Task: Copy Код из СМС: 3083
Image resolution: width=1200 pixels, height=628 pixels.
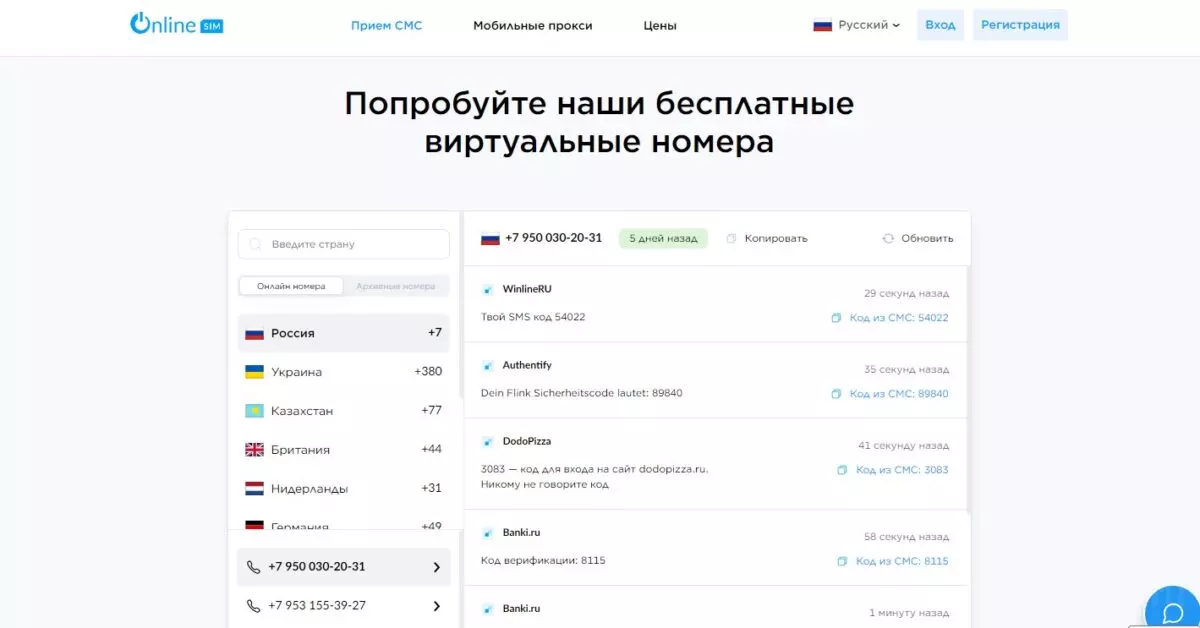Action: click(x=902, y=470)
